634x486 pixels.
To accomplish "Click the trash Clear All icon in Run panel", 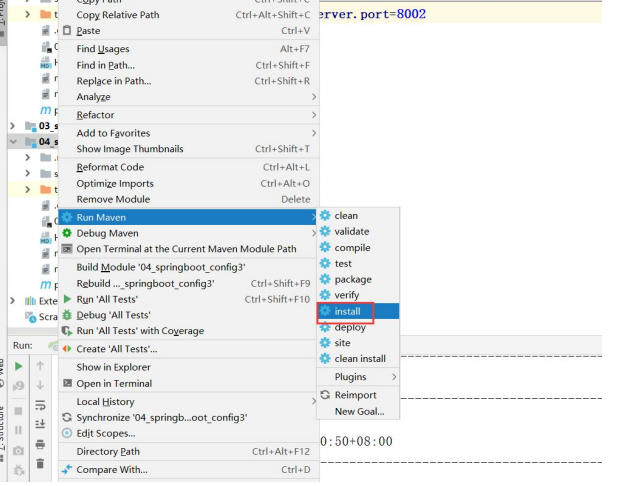I will [x=40, y=463].
